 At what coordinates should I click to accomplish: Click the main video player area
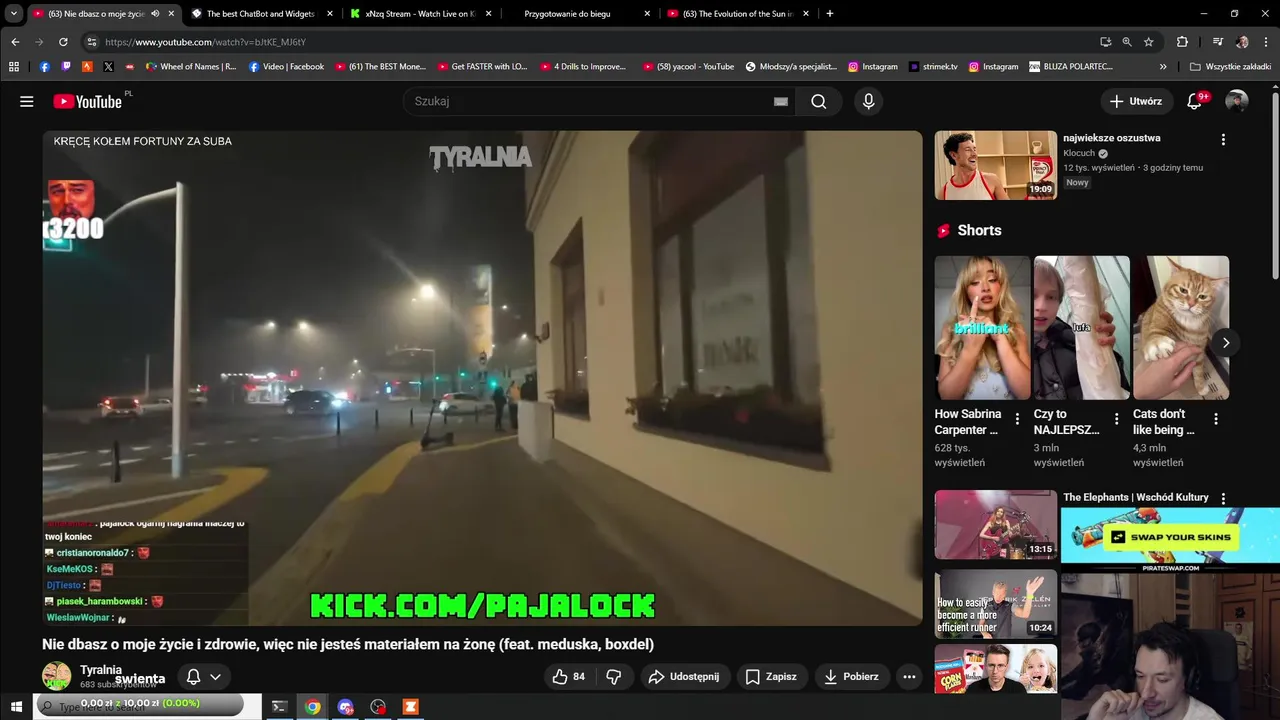pos(482,378)
